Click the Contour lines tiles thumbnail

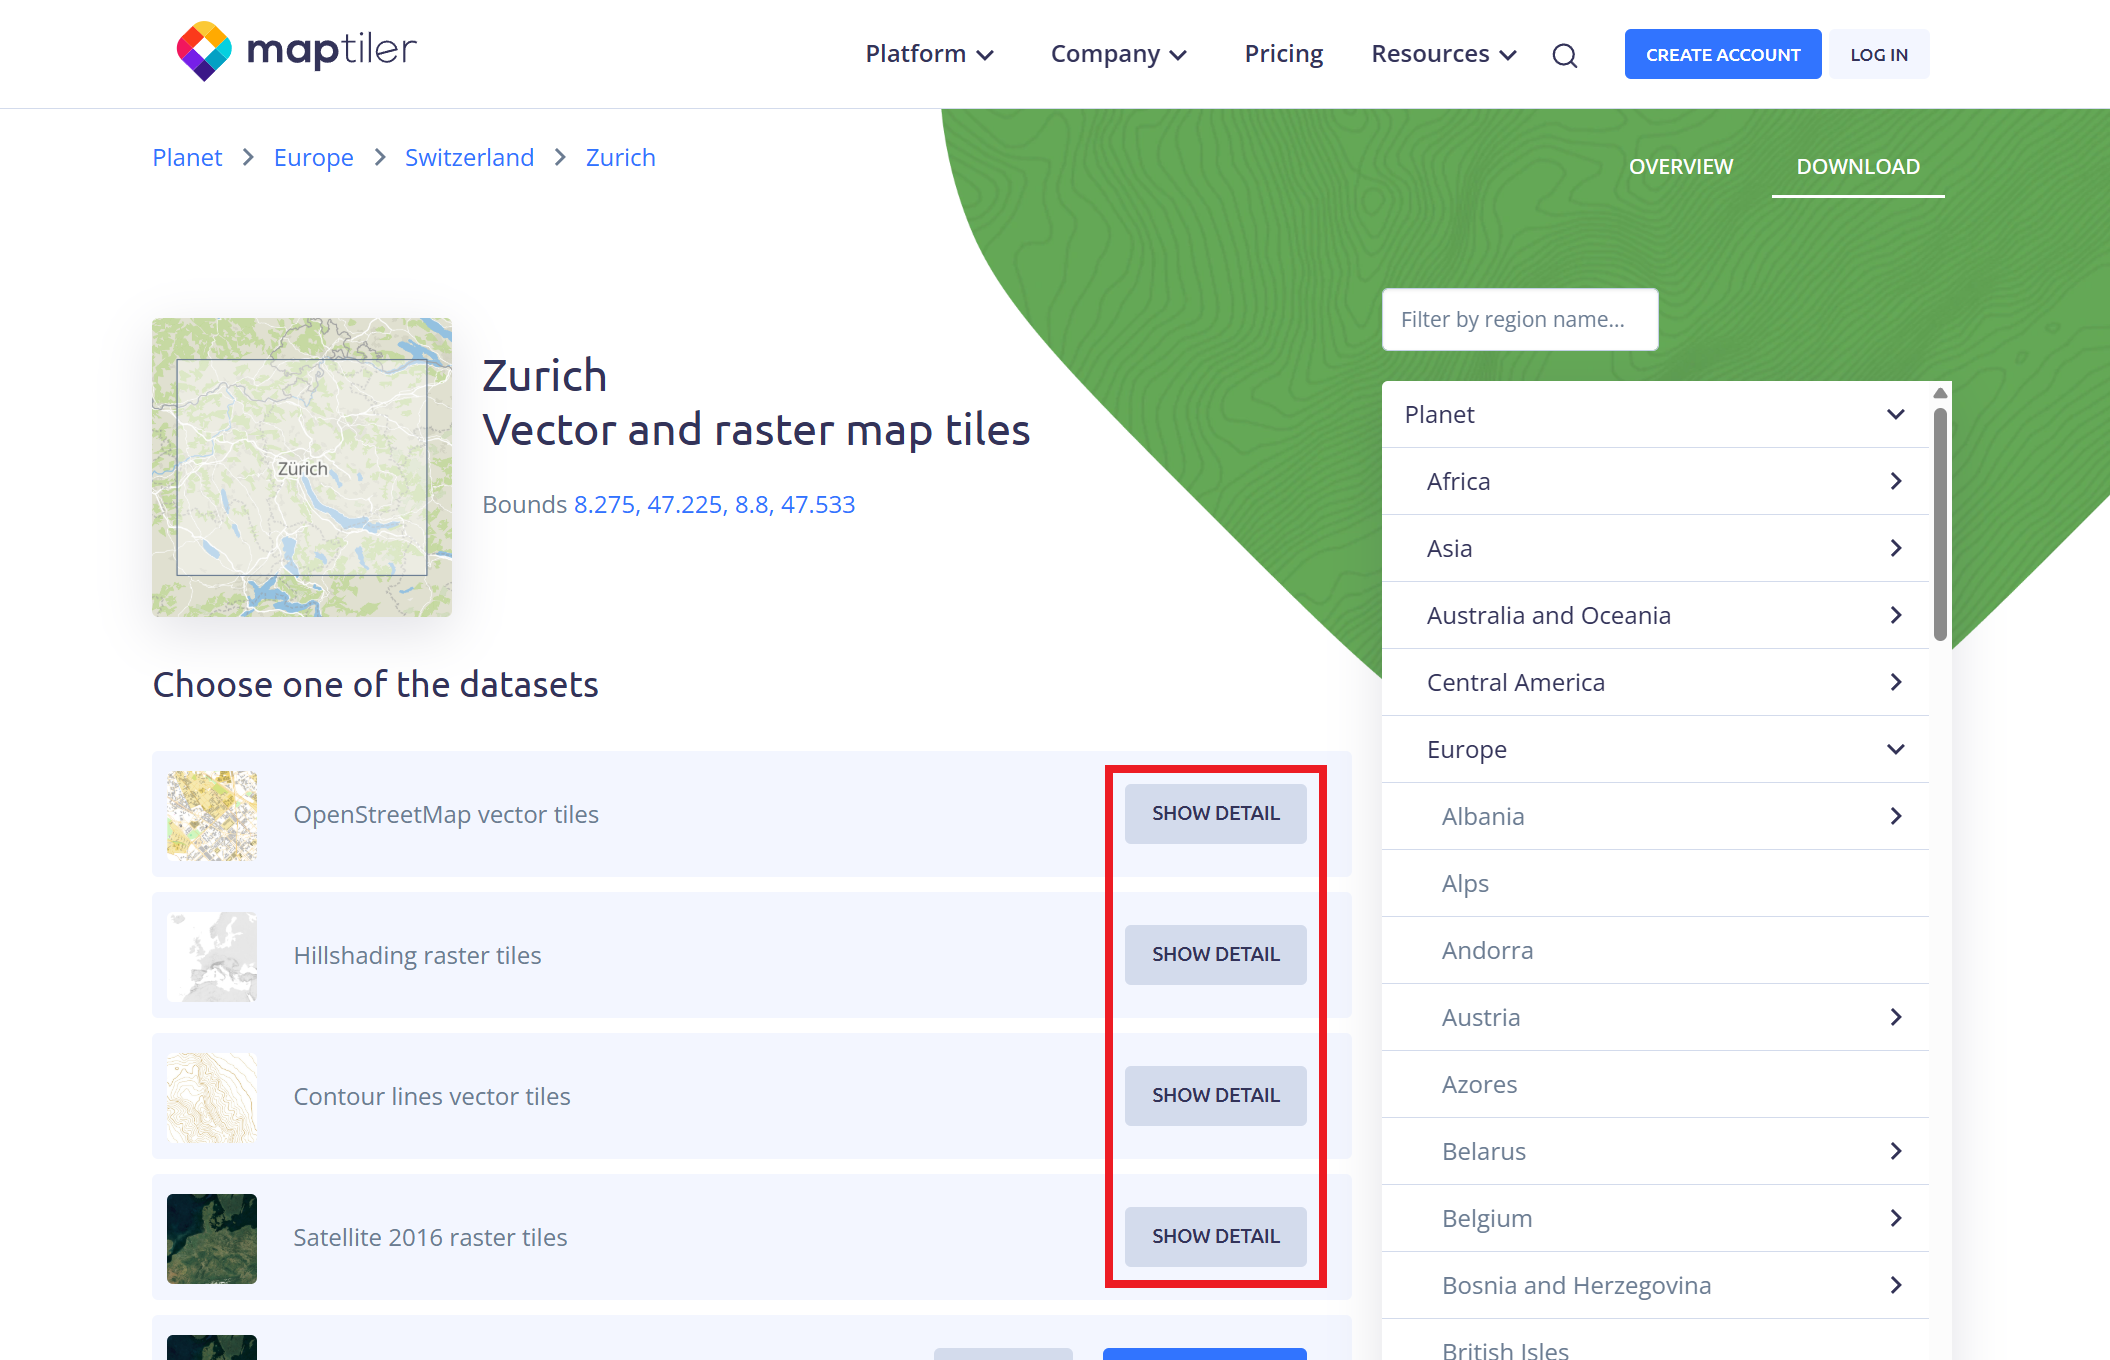click(212, 1097)
